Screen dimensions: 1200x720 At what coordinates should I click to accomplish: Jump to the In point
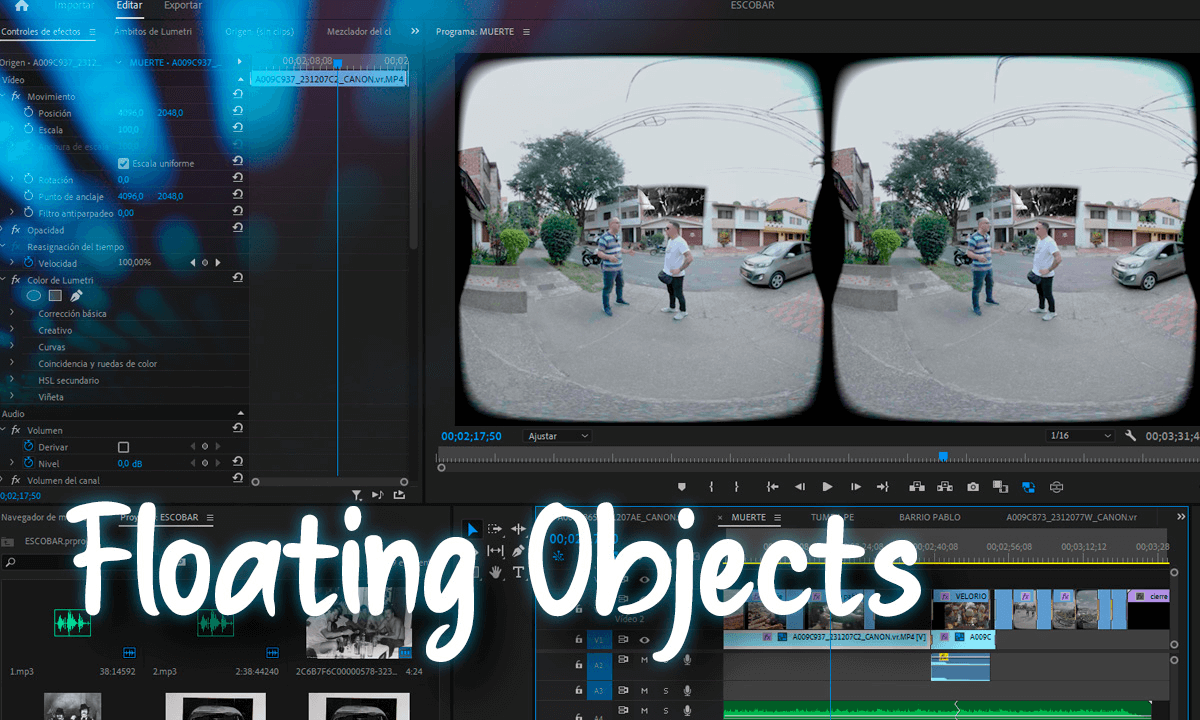point(772,487)
